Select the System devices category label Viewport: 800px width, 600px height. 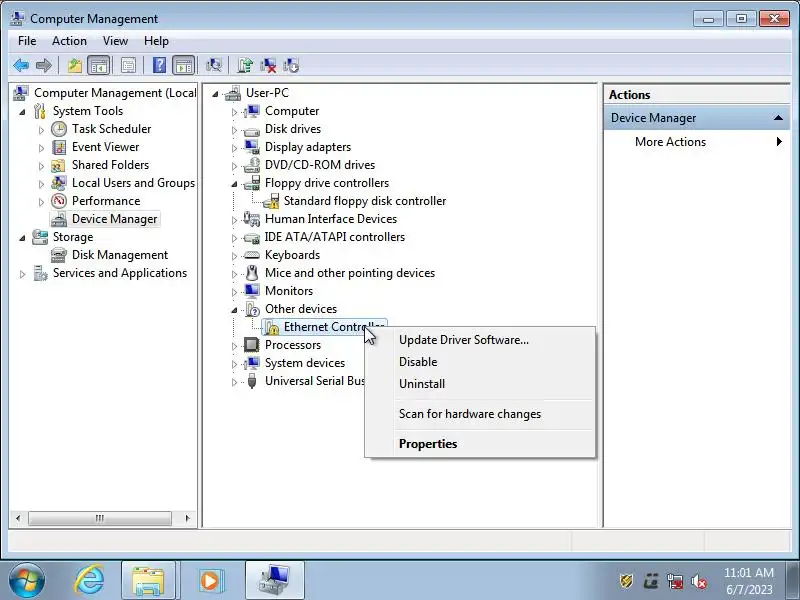(305, 363)
